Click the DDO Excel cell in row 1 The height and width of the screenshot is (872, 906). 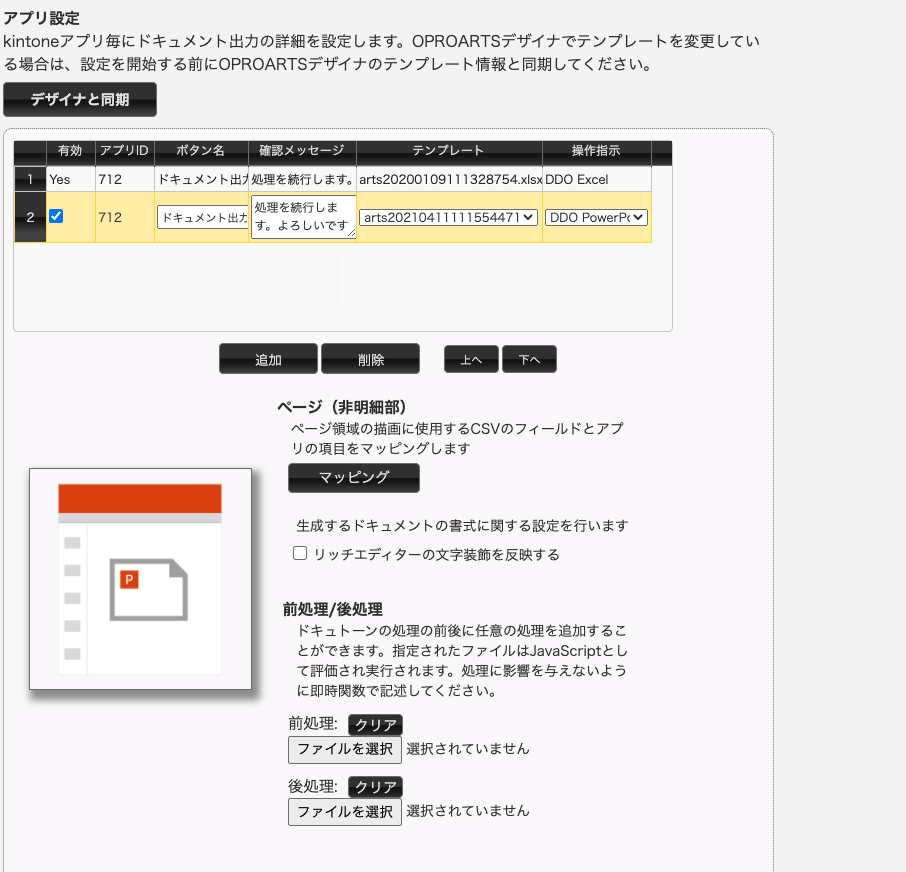[597, 179]
